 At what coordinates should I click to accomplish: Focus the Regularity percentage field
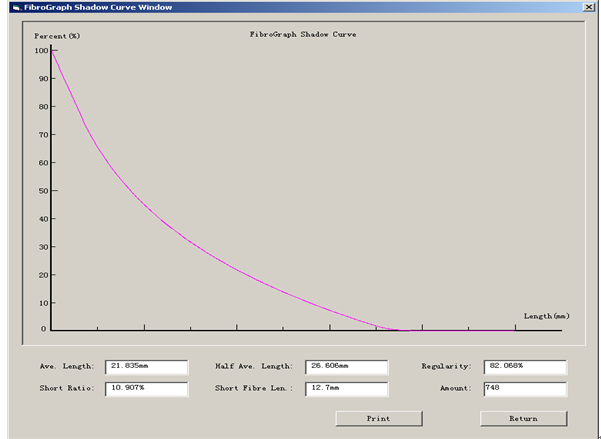[x=525, y=367]
